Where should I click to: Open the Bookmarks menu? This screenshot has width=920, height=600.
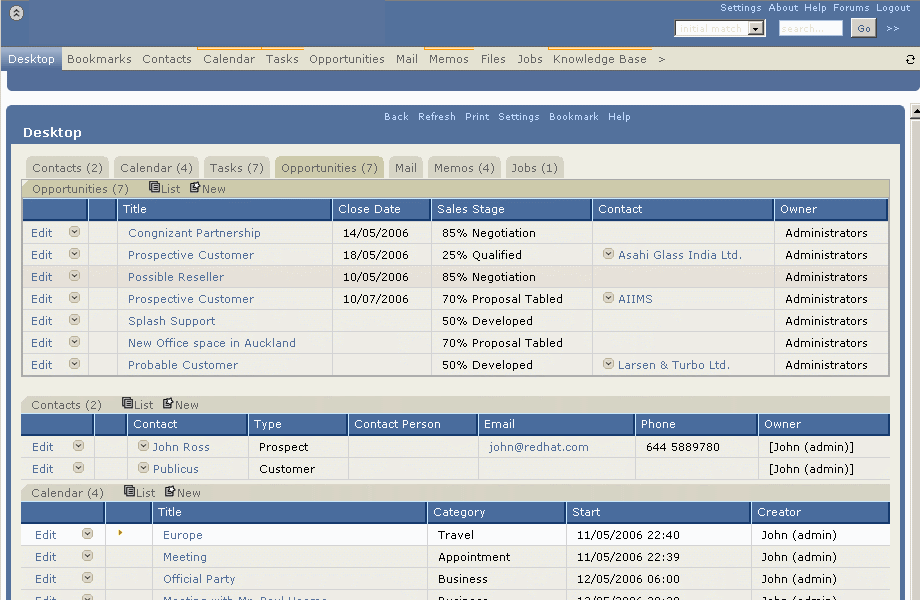pyautogui.click(x=99, y=59)
